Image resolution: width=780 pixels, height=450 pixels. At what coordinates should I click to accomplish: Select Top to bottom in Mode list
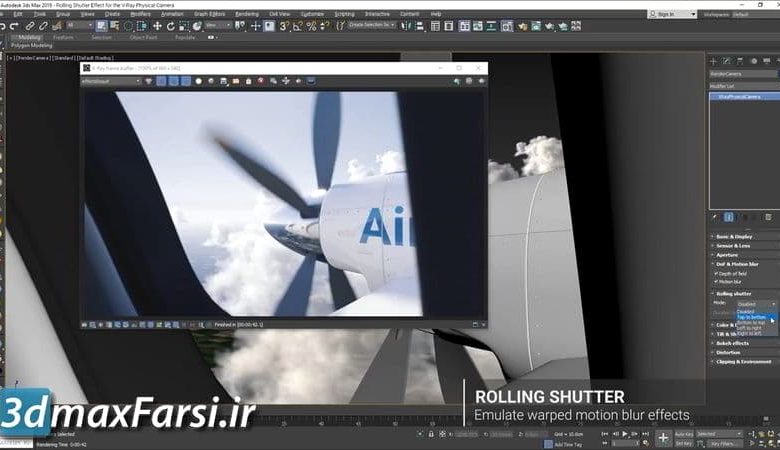[x=756, y=317]
